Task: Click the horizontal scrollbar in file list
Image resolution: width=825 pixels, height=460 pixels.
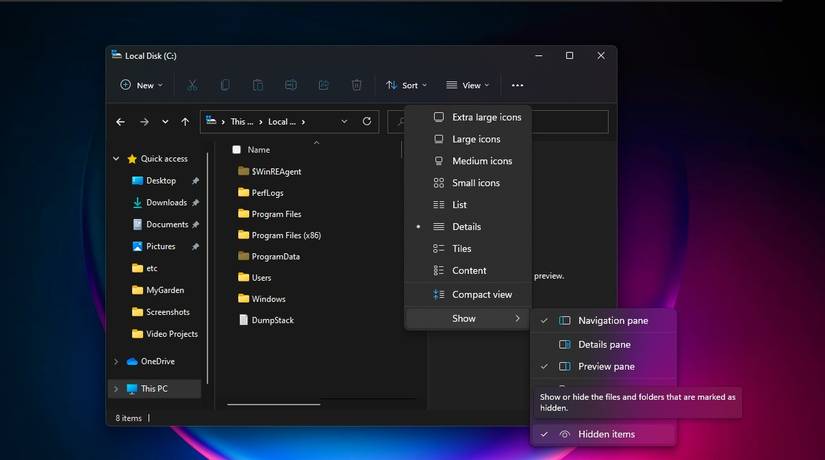Action: point(274,404)
